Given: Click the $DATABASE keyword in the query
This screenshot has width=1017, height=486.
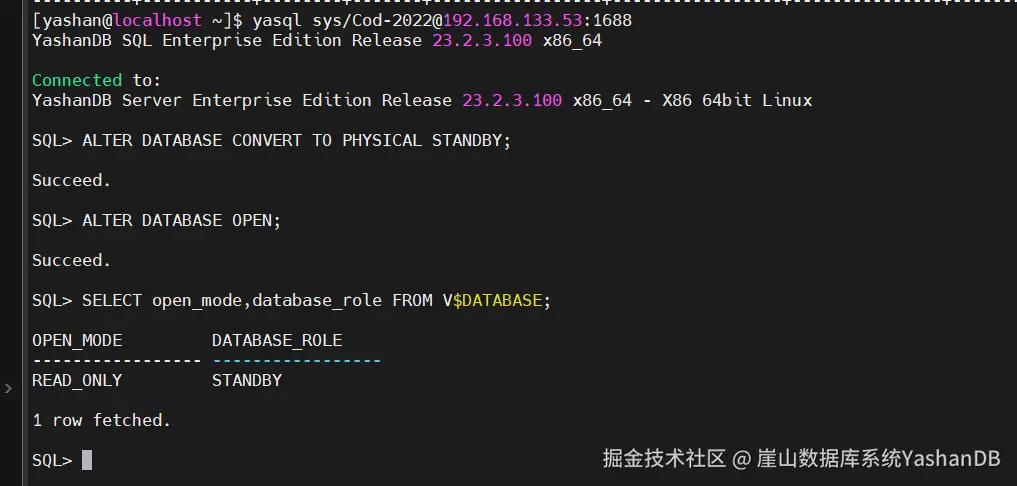Looking at the screenshot, I should [x=497, y=300].
